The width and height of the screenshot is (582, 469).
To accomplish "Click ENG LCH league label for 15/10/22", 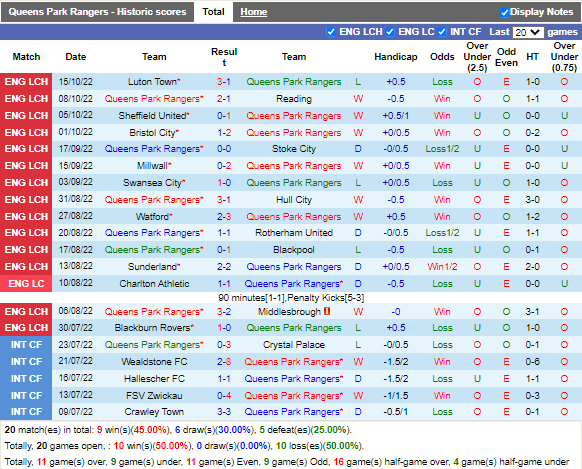I will 26,82.
